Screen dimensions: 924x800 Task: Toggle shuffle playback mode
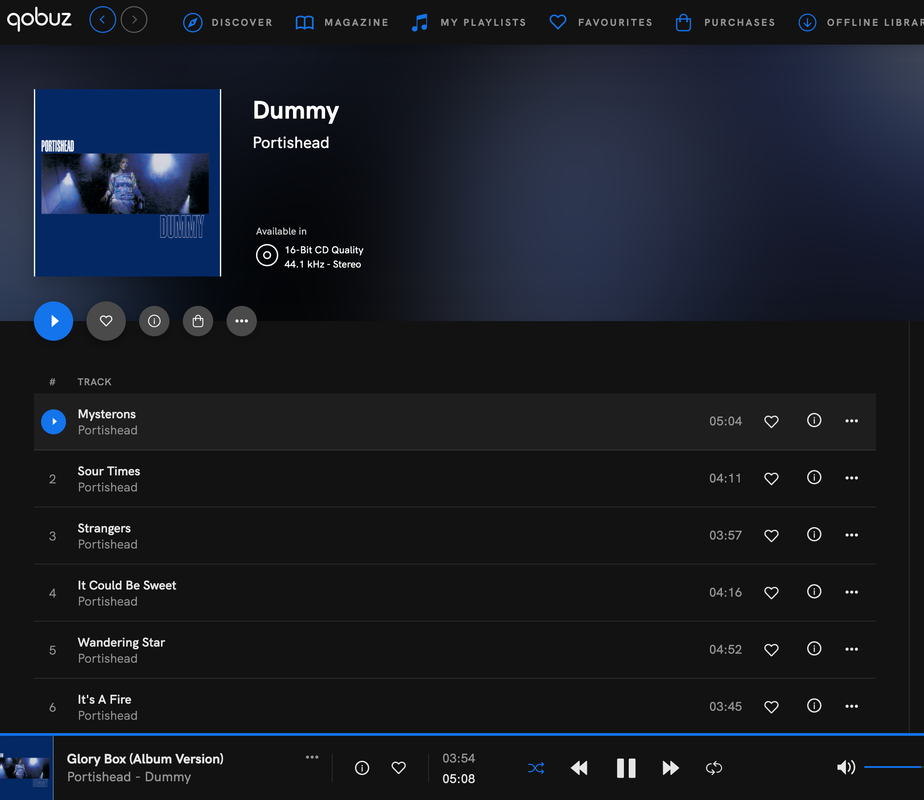[x=536, y=768]
